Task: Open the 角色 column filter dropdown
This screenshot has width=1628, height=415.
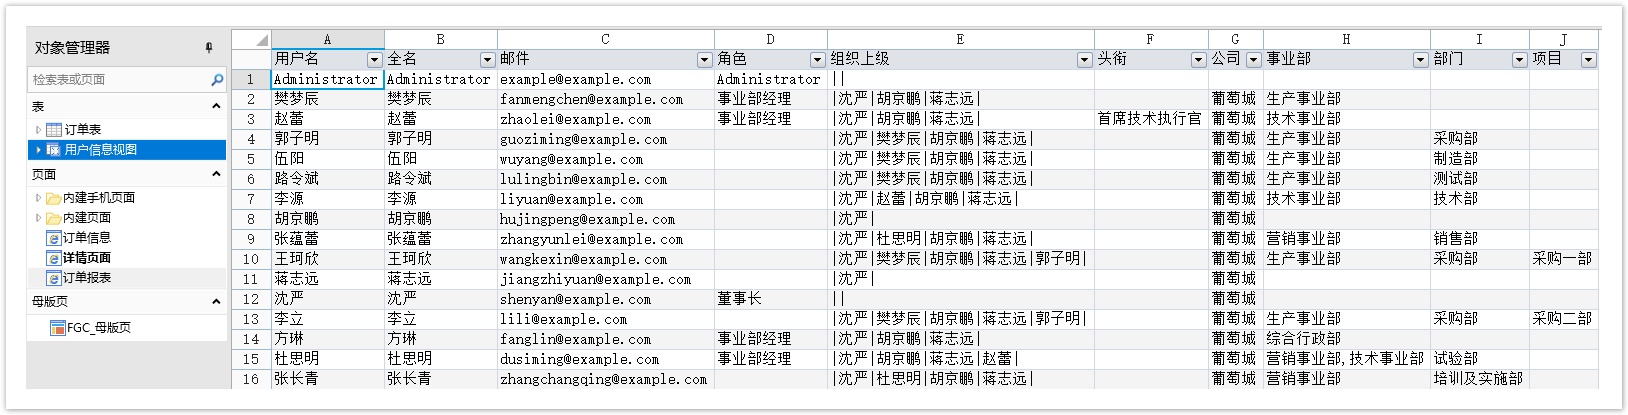Action: [x=817, y=60]
